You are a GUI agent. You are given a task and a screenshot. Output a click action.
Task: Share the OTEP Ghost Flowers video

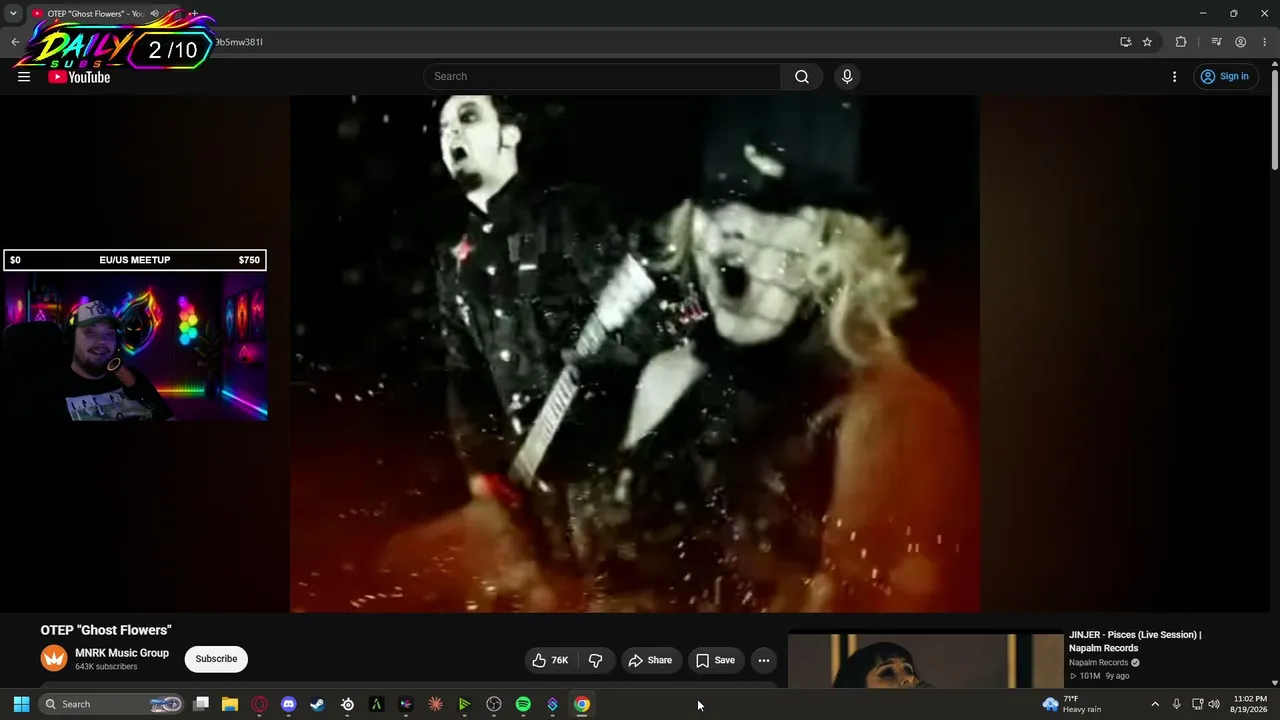pyautogui.click(x=650, y=660)
